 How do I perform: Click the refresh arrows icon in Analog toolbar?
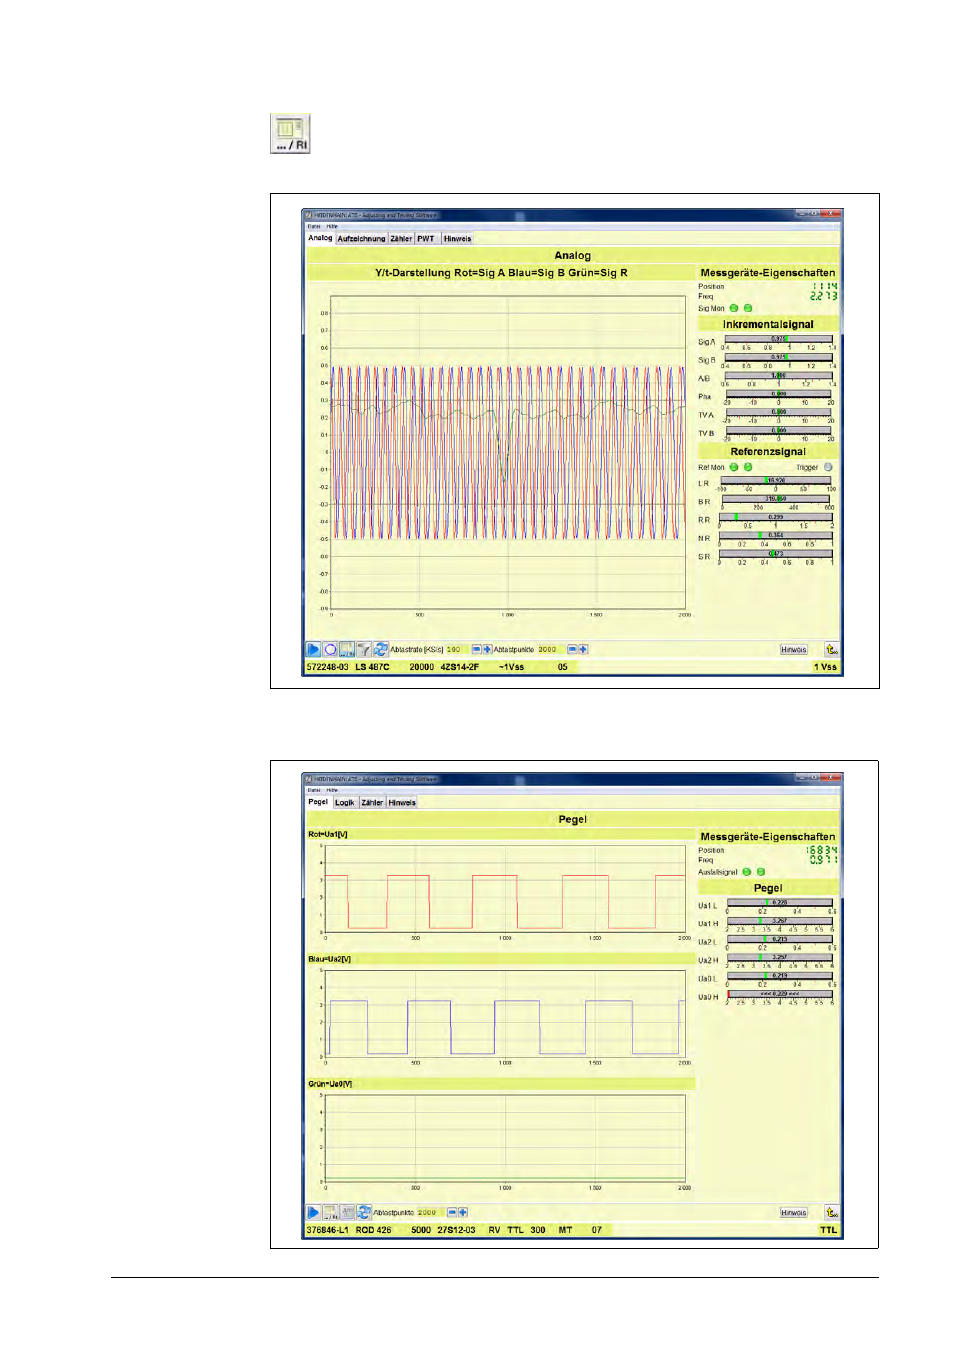[x=381, y=650]
